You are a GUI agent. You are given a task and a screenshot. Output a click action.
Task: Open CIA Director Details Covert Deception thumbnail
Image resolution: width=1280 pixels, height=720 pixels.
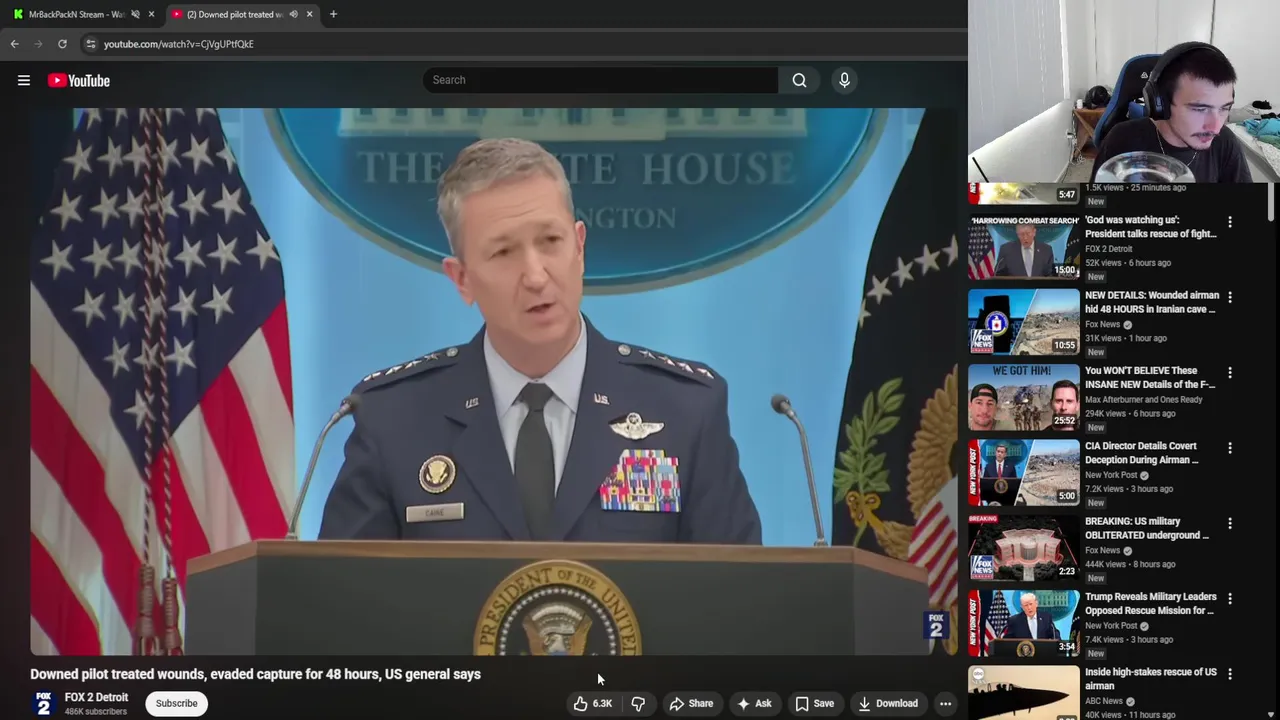1023,473
